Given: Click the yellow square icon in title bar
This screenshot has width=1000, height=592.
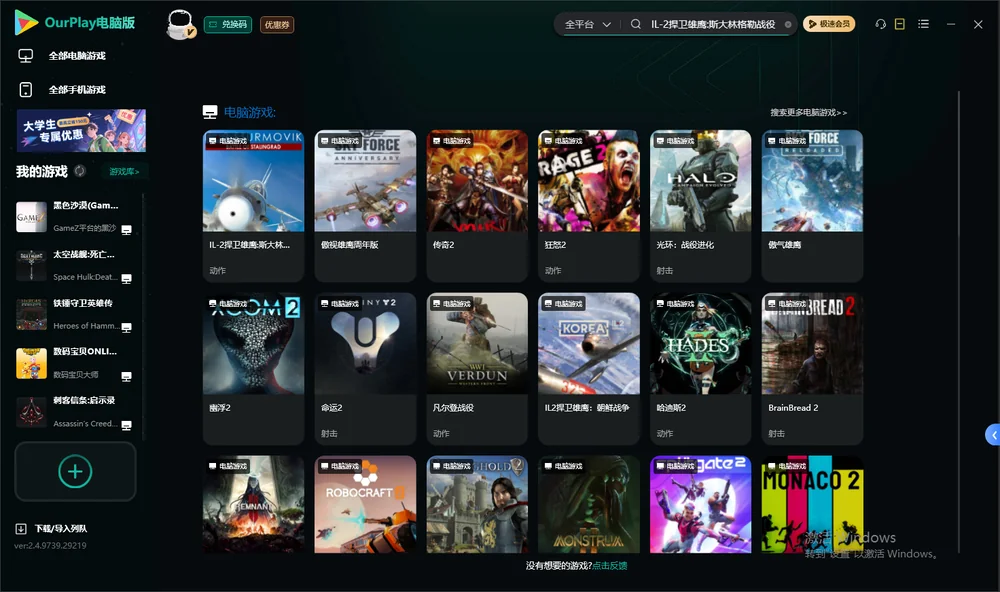Looking at the screenshot, I should [x=900, y=24].
